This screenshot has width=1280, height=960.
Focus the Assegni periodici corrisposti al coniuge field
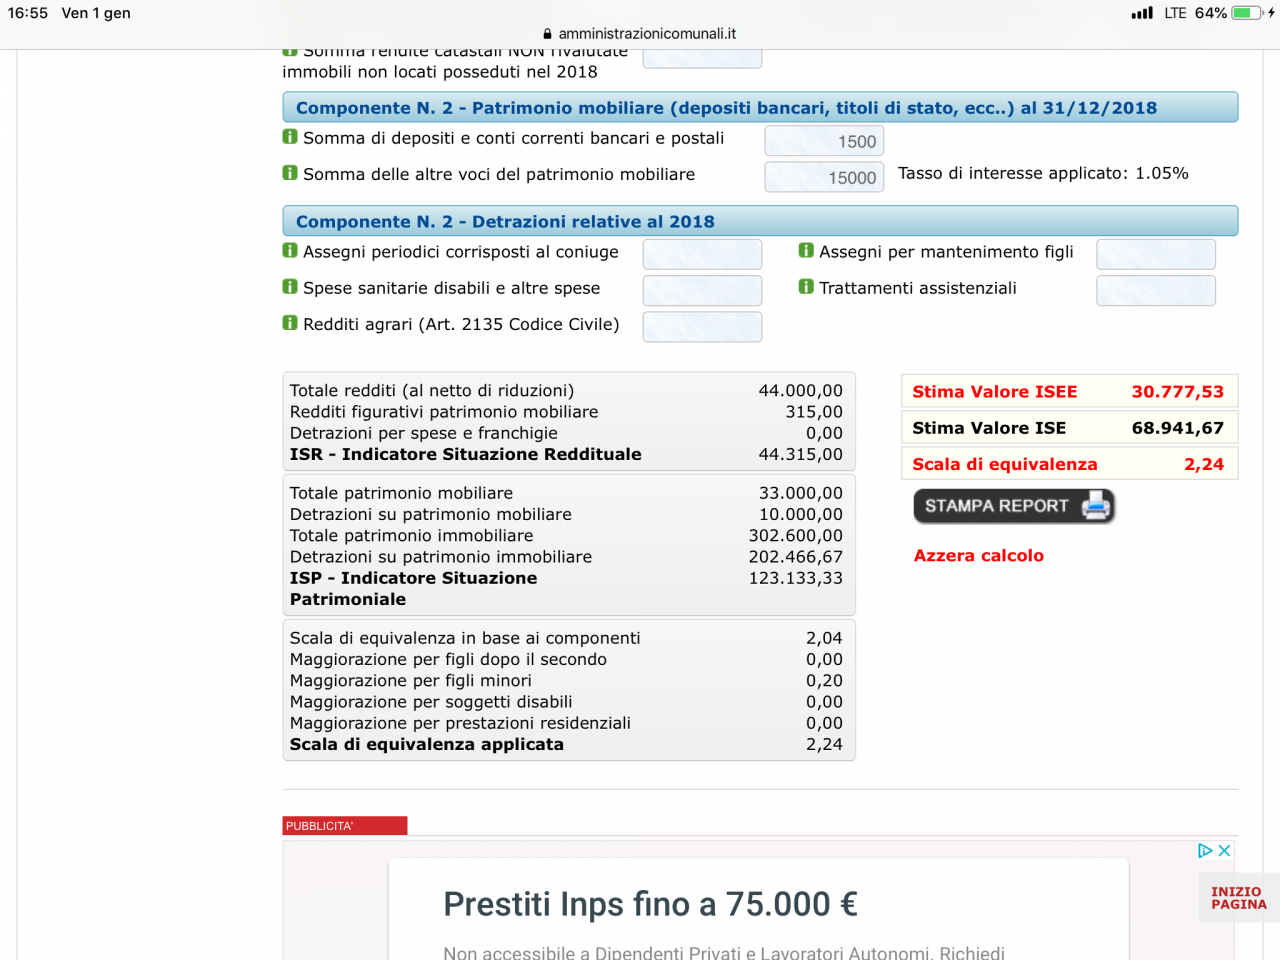coord(702,254)
